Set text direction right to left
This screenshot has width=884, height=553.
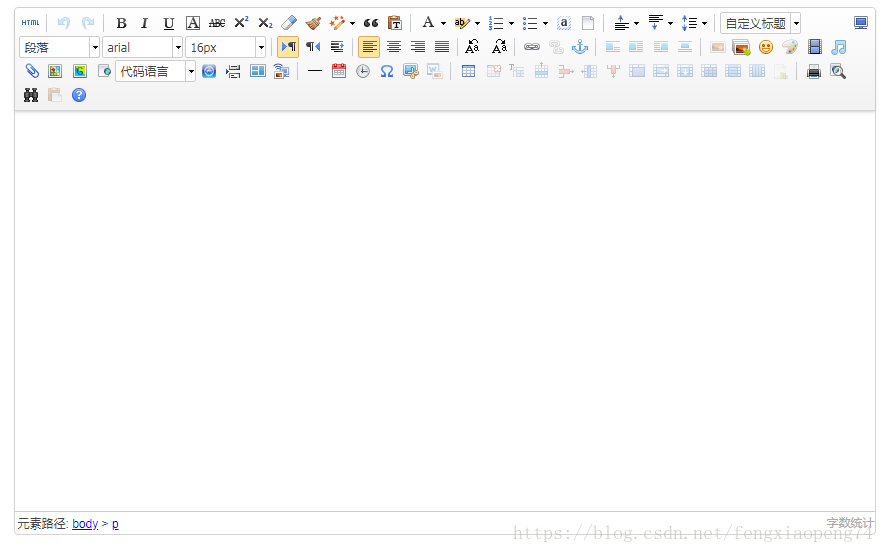coord(313,47)
